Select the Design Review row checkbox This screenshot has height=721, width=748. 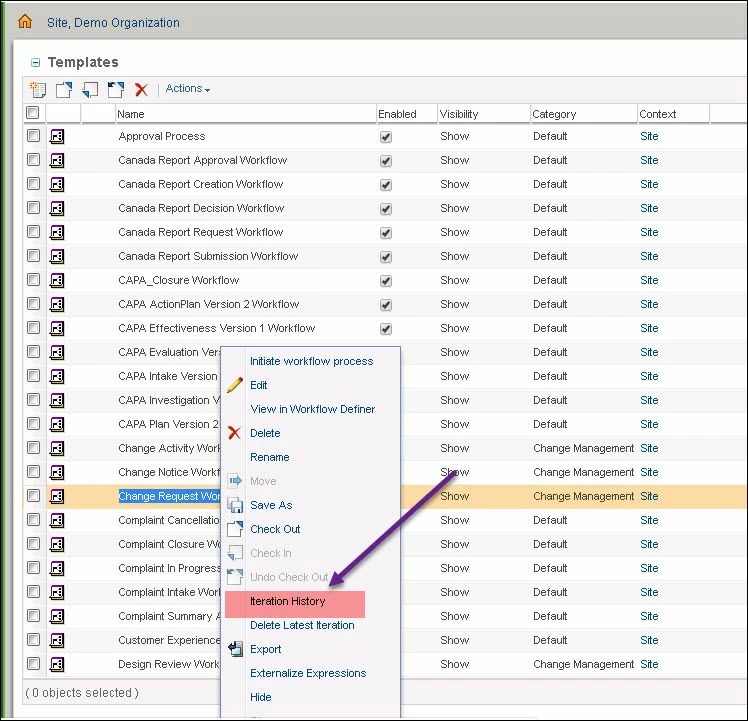(x=33, y=663)
